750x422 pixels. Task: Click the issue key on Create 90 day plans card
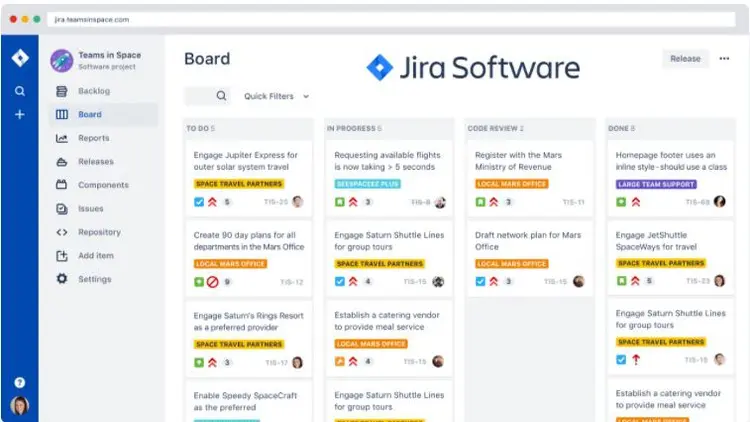click(x=292, y=282)
